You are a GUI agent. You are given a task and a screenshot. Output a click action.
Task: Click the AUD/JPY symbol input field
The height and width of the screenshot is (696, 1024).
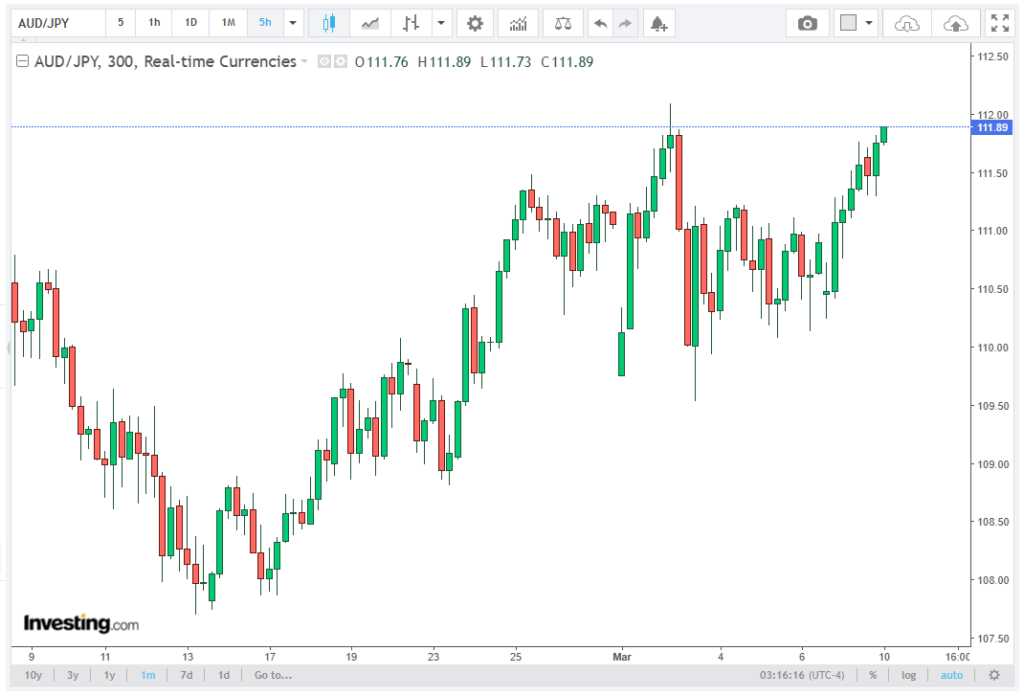(56, 23)
